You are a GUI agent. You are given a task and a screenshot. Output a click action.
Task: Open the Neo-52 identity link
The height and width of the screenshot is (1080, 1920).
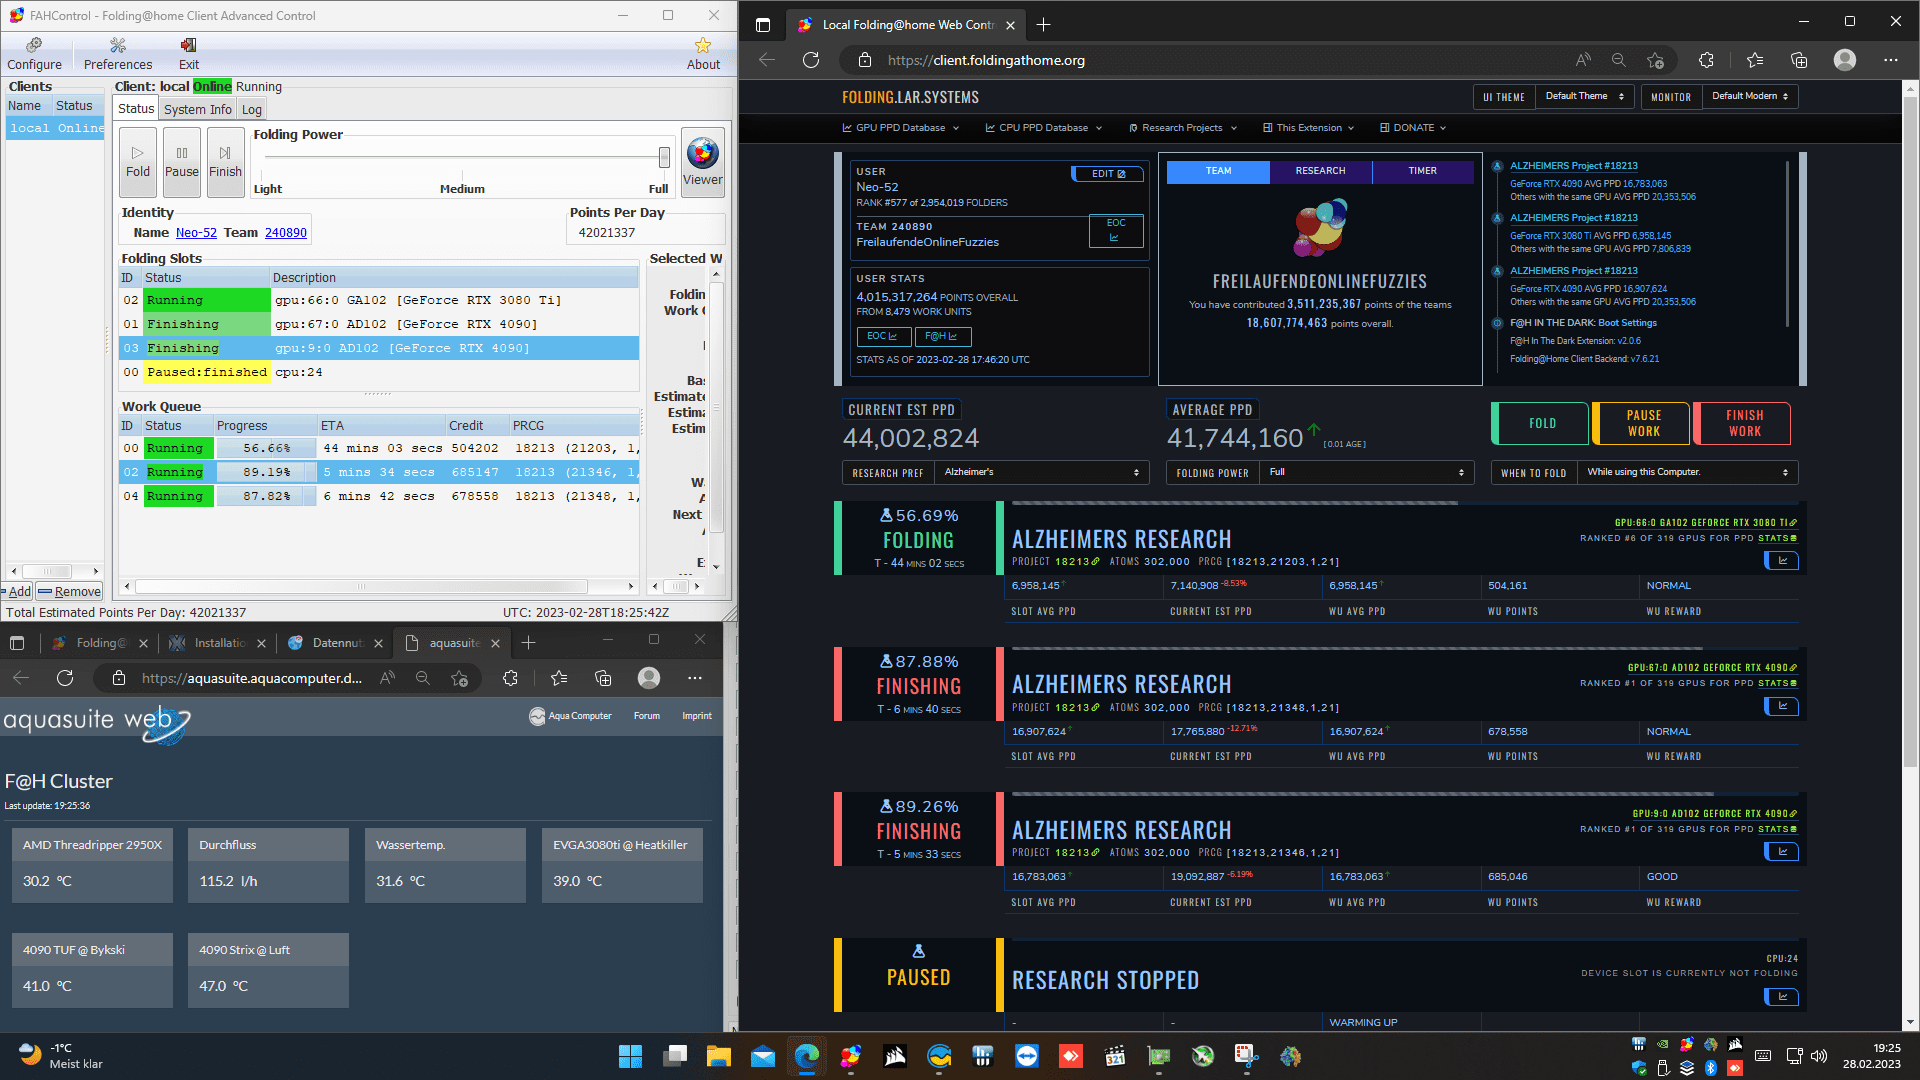pyautogui.click(x=196, y=233)
